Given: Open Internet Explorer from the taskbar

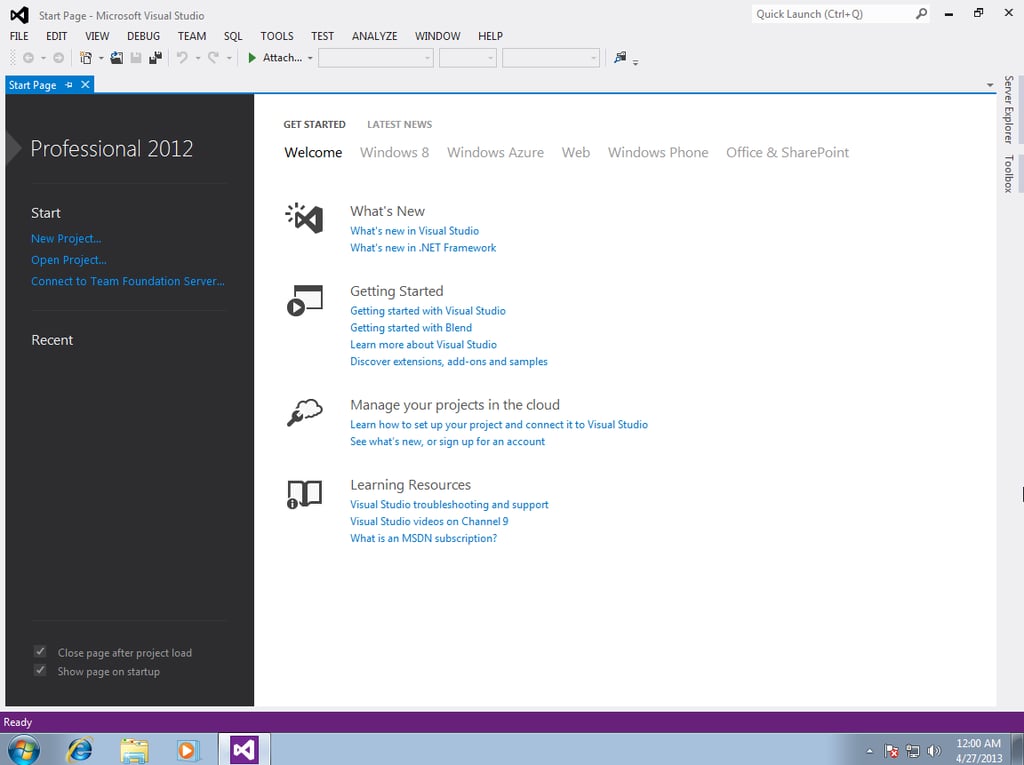Looking at the screenshot, I should [x=80, y=749].
